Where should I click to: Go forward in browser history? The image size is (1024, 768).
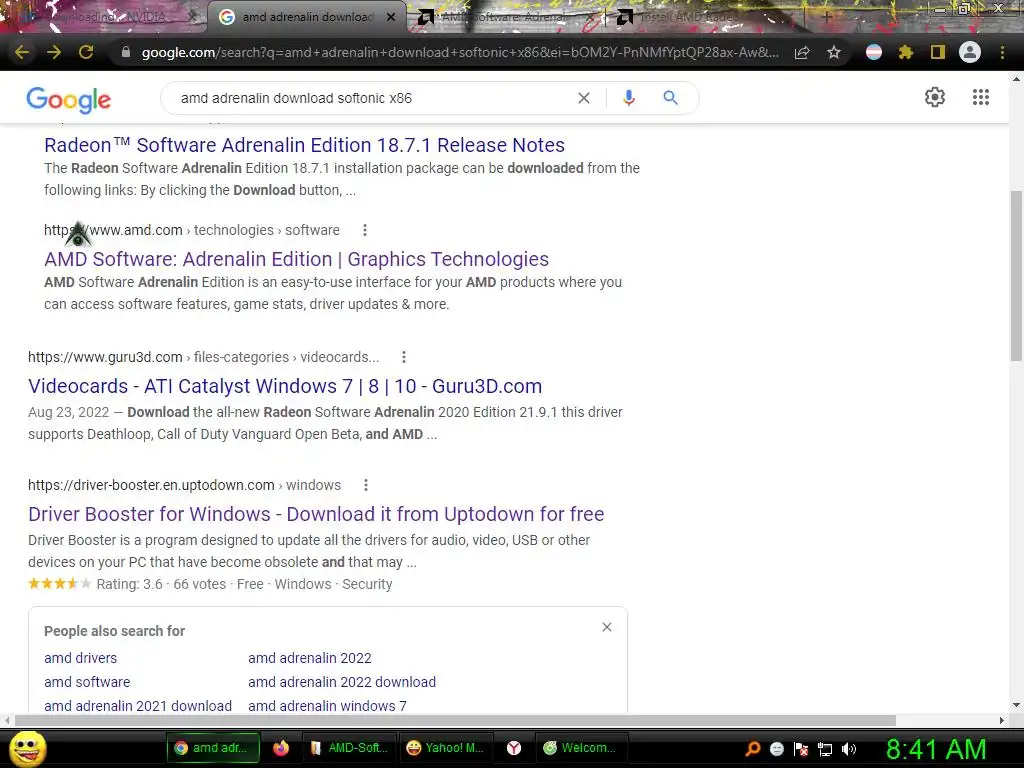coord(54,52)
